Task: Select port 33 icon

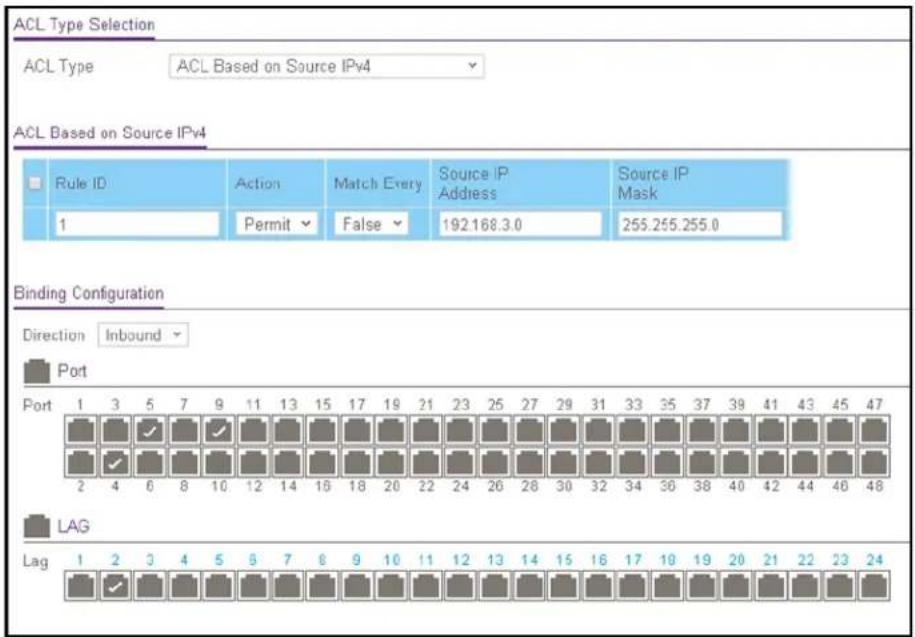Action: coord(633,430)
